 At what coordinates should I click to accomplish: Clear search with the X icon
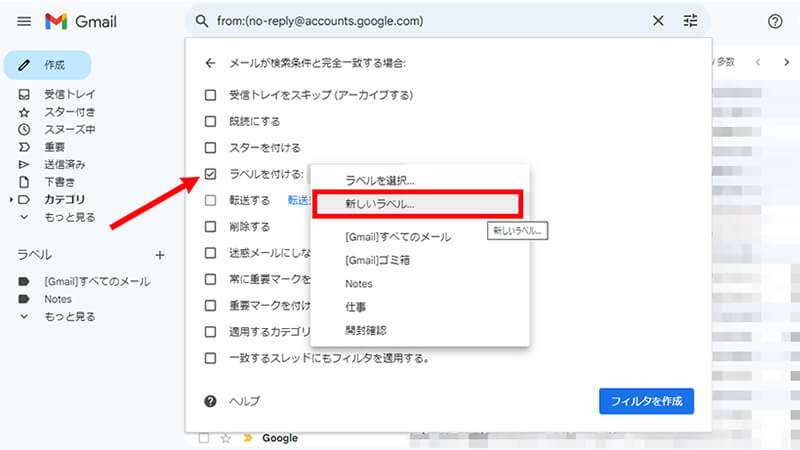(657, 21)
